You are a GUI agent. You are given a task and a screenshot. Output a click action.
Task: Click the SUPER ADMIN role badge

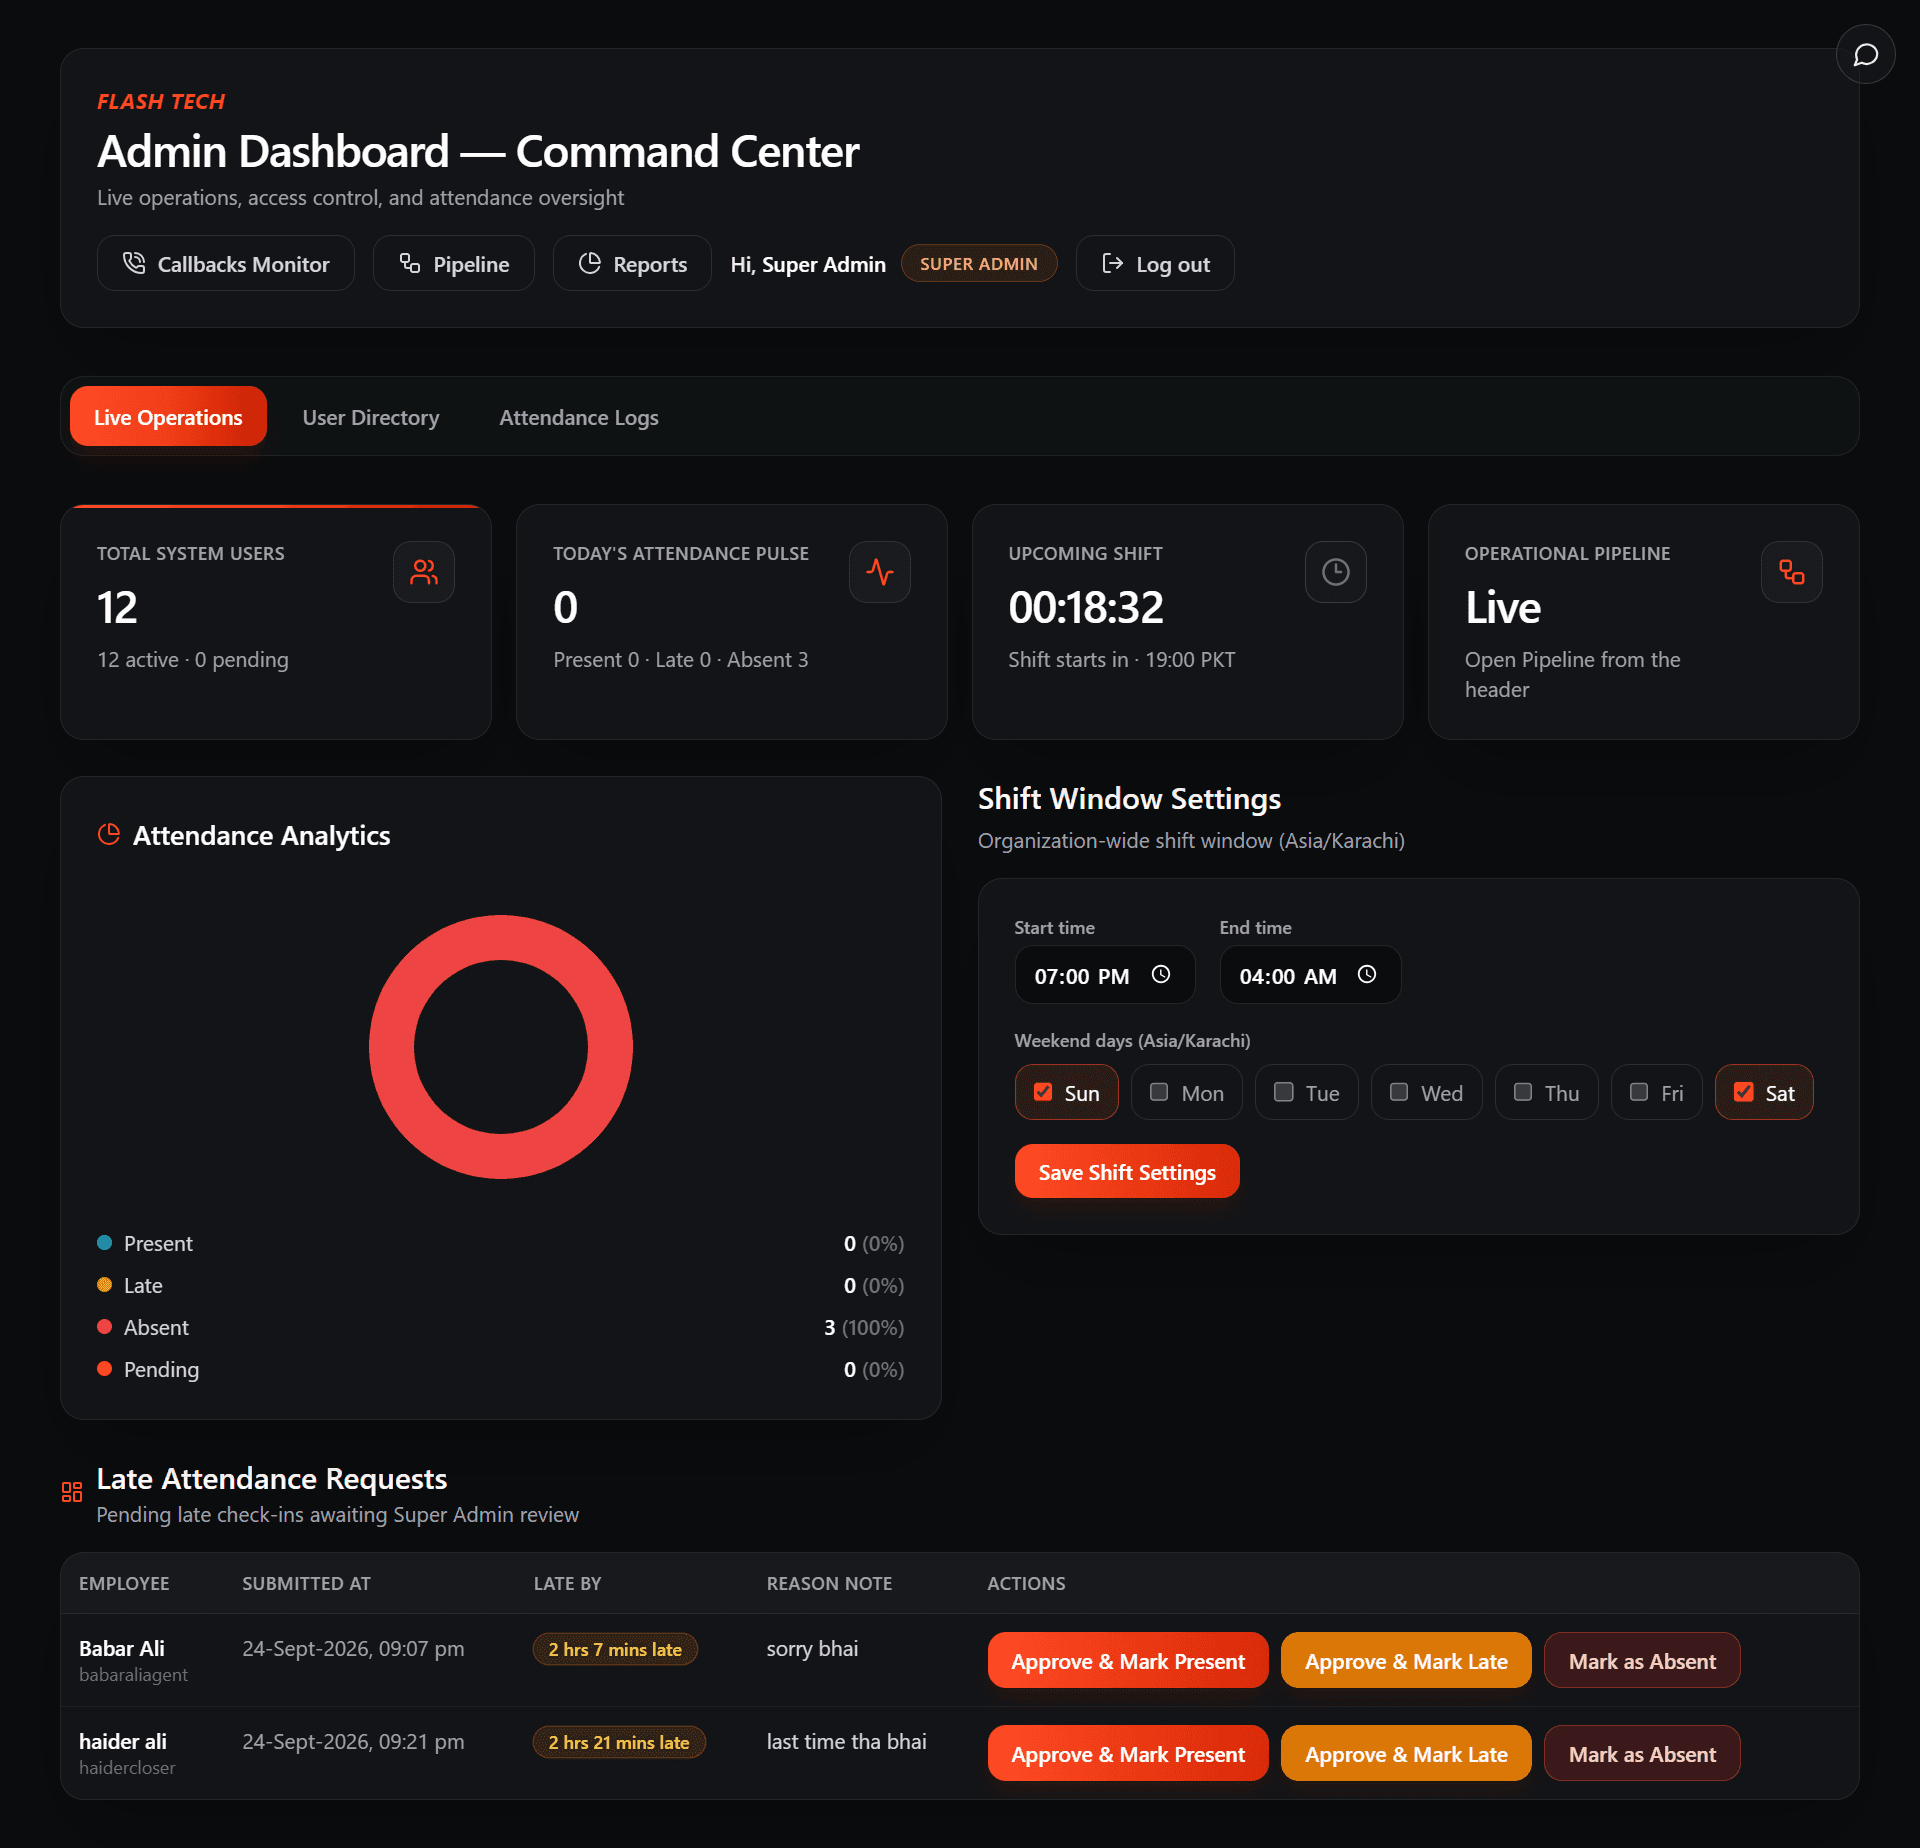(979, 264)
